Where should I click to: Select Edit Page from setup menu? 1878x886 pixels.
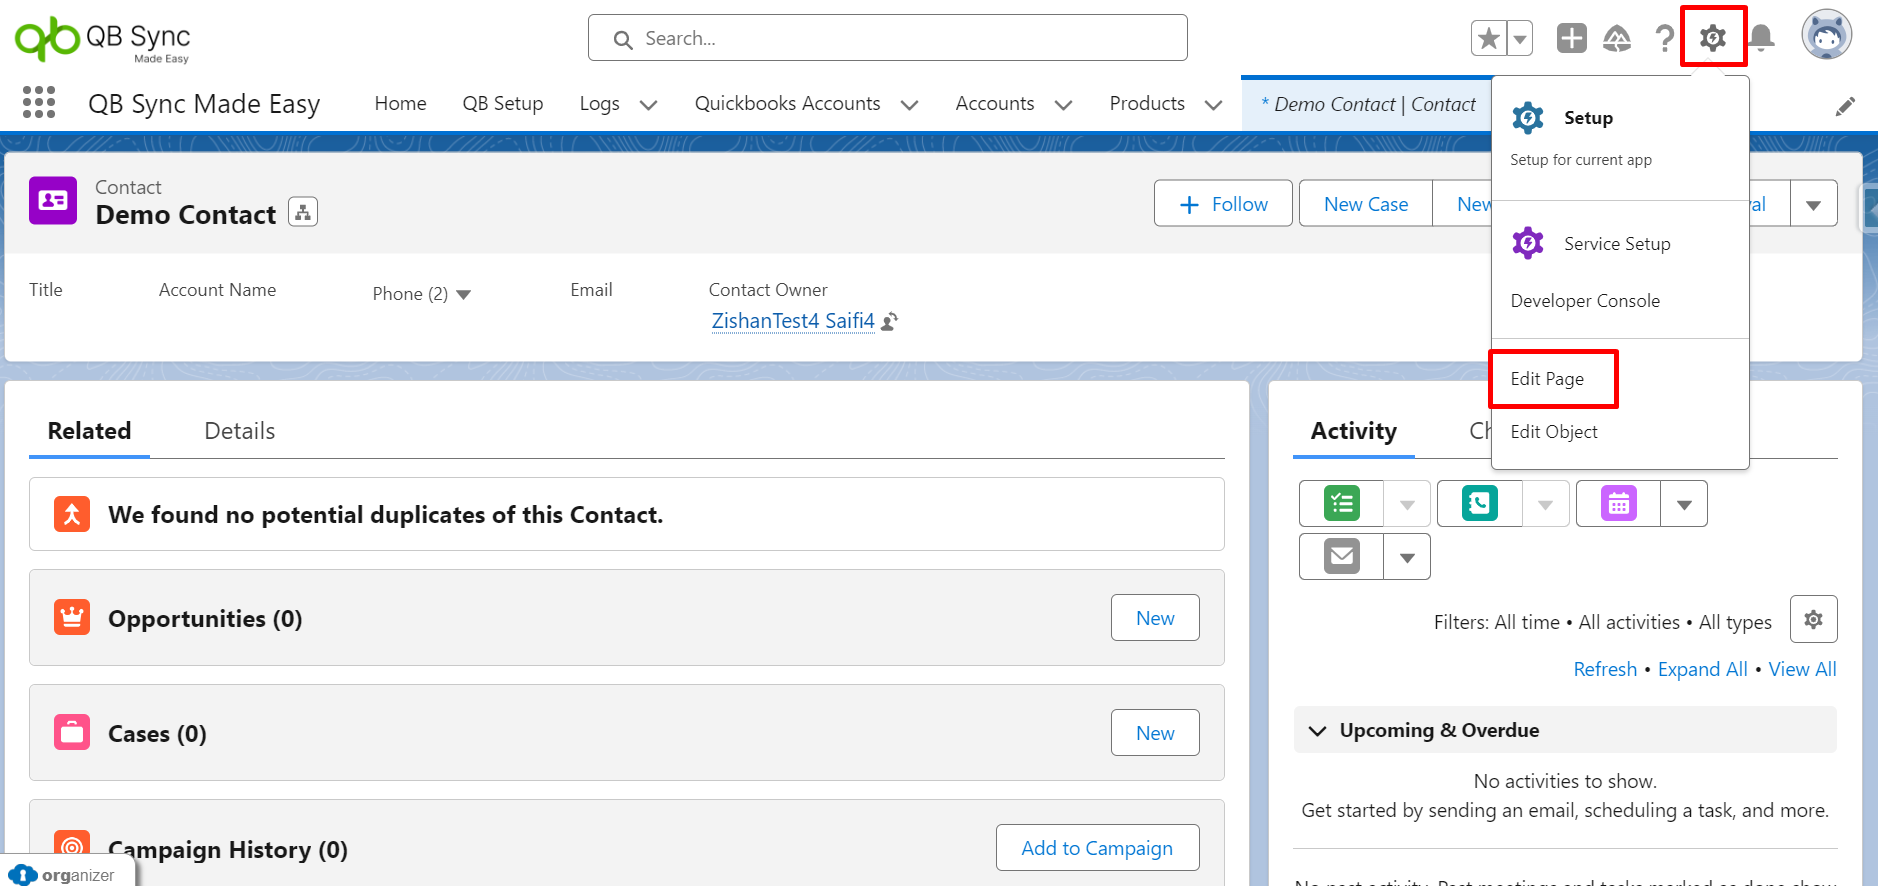pos(1547,379)
